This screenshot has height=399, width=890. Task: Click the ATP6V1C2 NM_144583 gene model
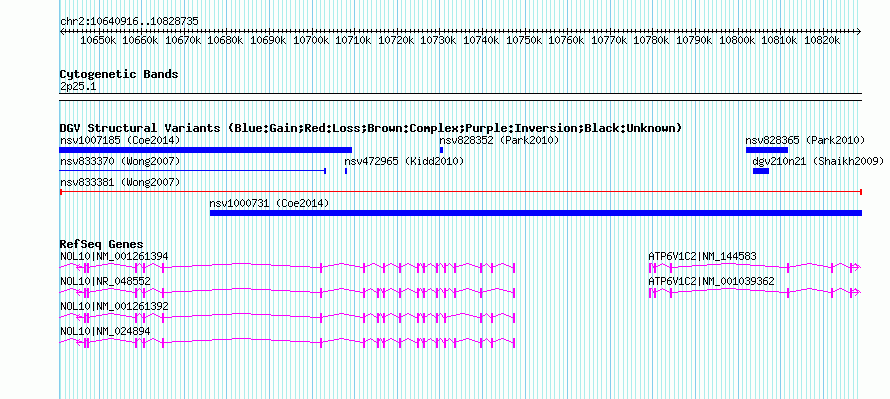(755, 267)
